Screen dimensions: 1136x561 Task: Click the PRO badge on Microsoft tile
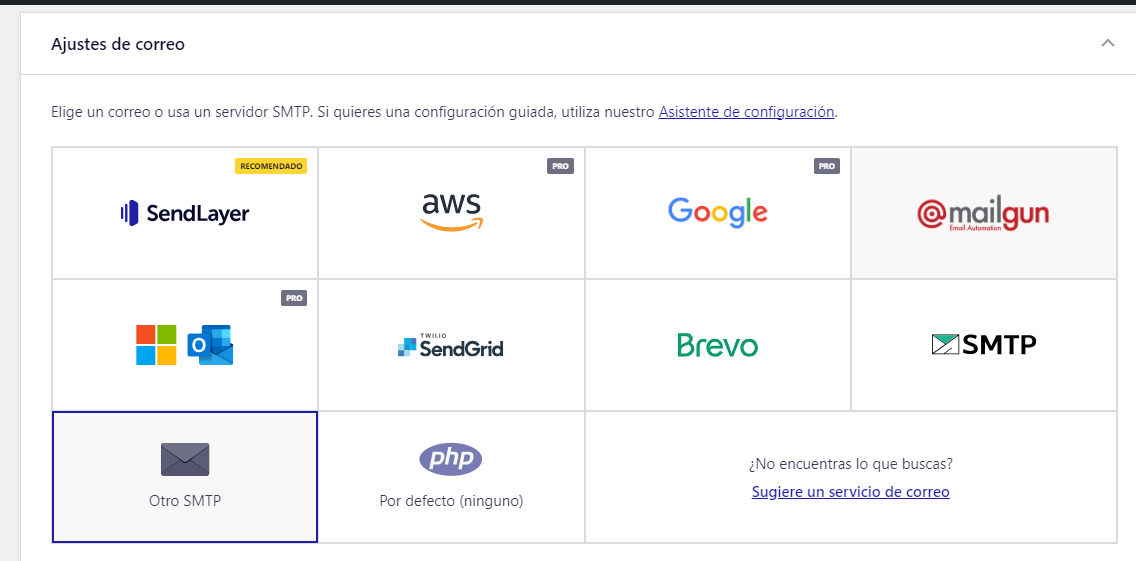tap(294, 298)
